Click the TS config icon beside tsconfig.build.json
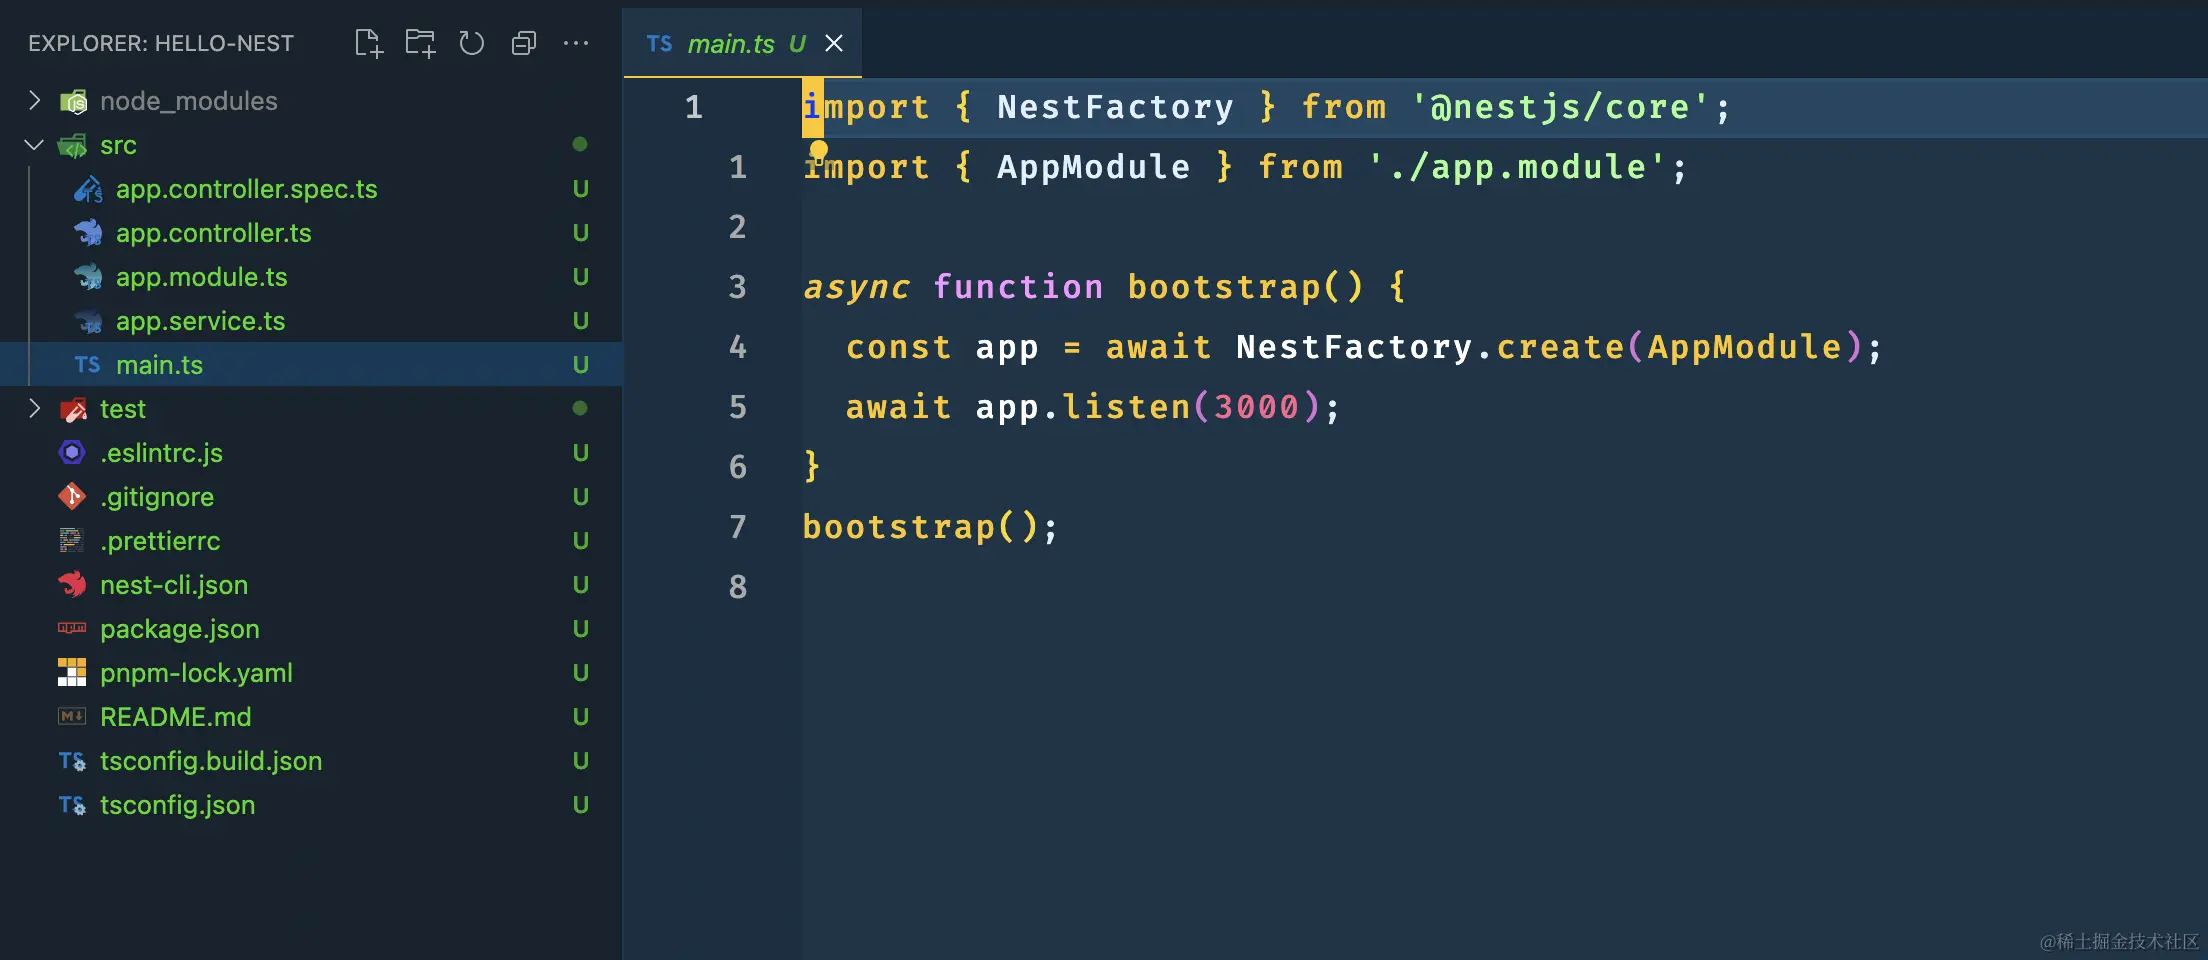This screenshot has height=960, width=2208. click(72, 761)
